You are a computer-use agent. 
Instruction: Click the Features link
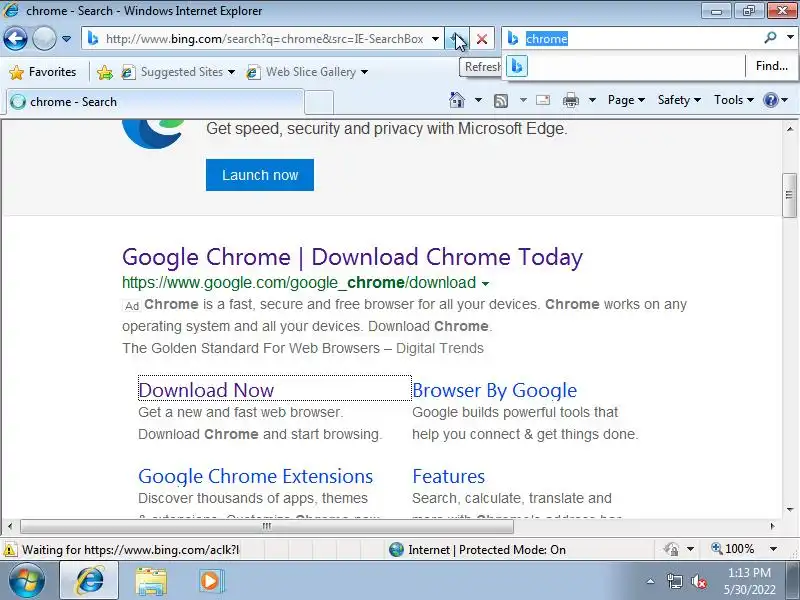(x=448, y=476)
